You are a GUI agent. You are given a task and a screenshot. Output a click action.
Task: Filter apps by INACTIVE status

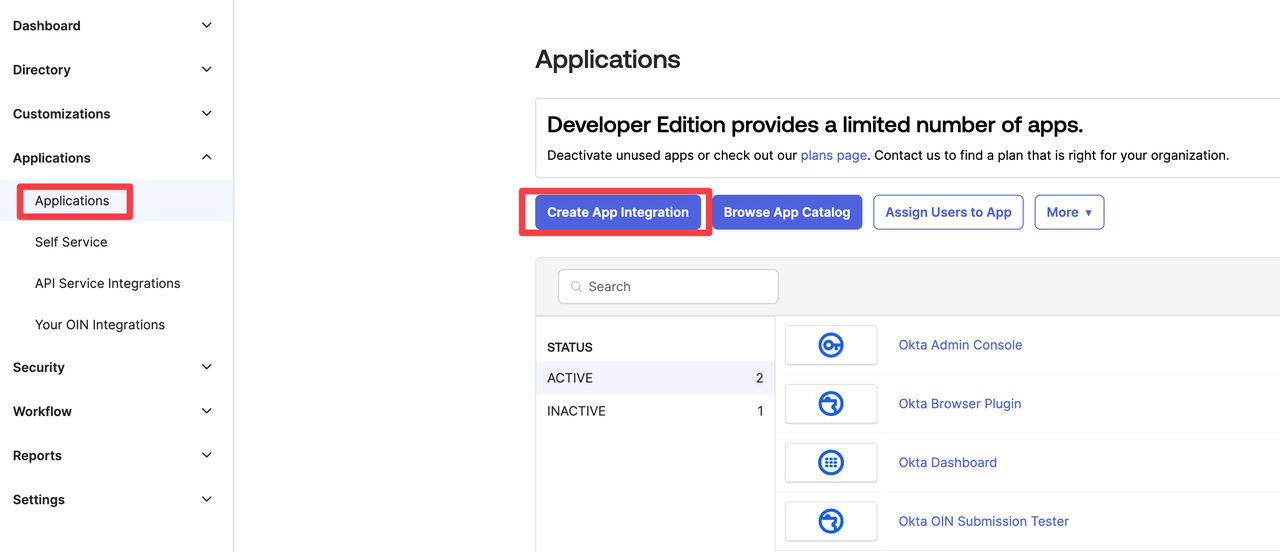point(655,411)
